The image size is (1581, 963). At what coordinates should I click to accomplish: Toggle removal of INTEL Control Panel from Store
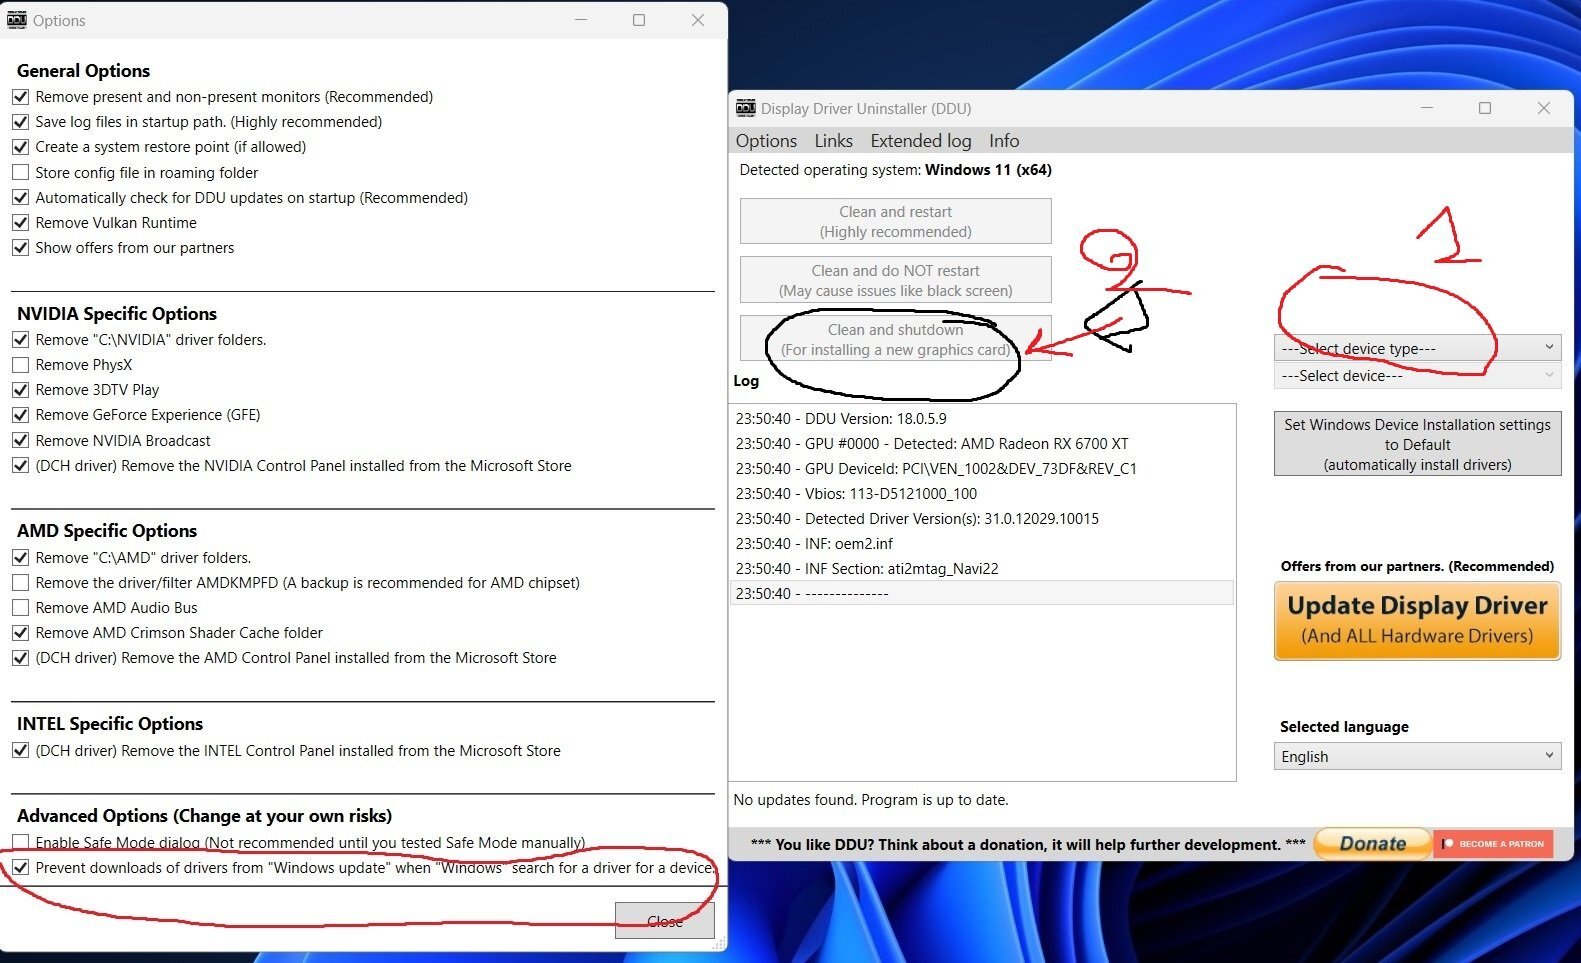tap(21, 751)
